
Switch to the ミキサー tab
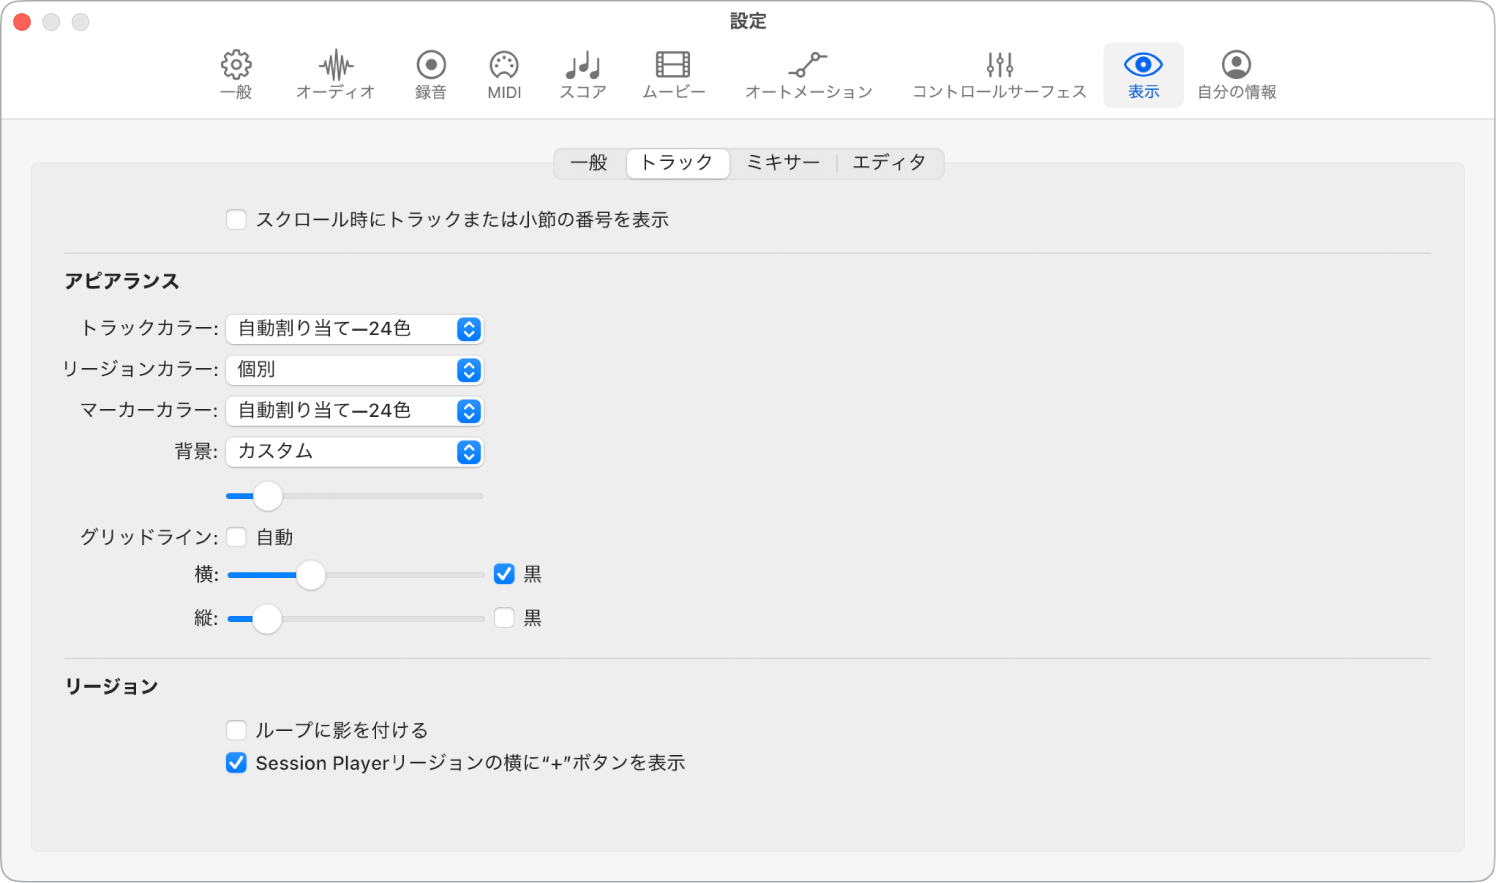pos(783,163)
